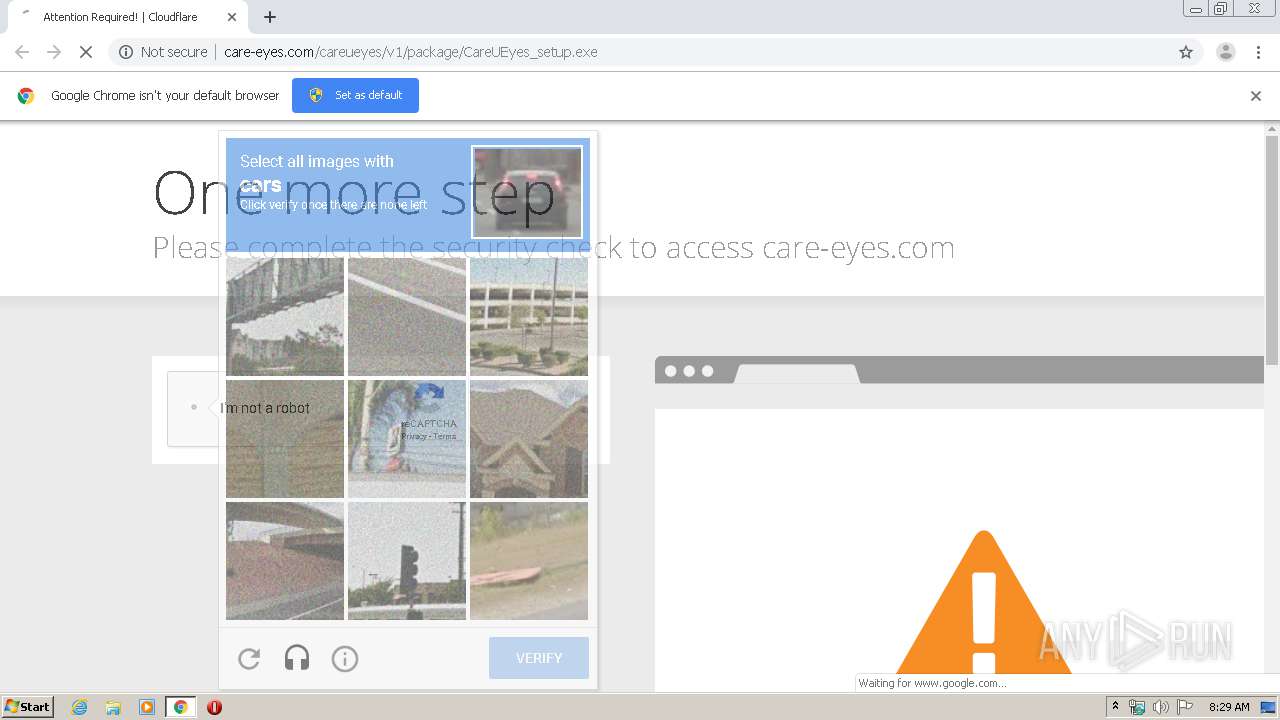Viewport: 1280px width, 720px height.
Task: Go forward in browser history
Action: (x=54, y=52)
